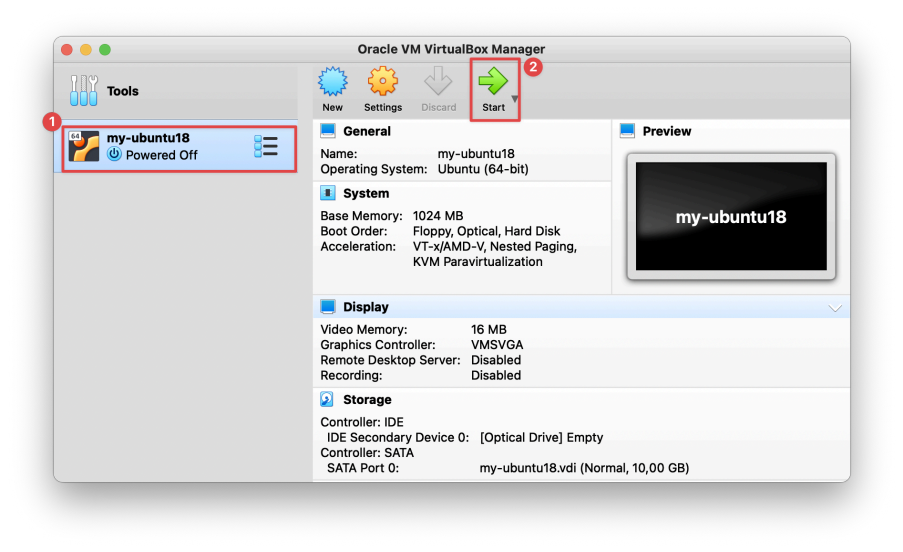Image resolution: width=903 pixels, height=552 pixels.
Task: Click the Storage section disk icon
Action: tap(327, 399)
